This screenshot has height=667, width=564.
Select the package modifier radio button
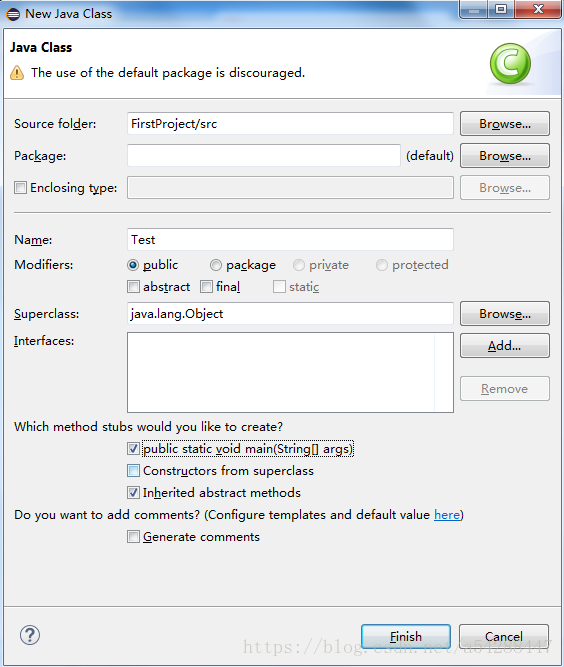pos(216,265)
